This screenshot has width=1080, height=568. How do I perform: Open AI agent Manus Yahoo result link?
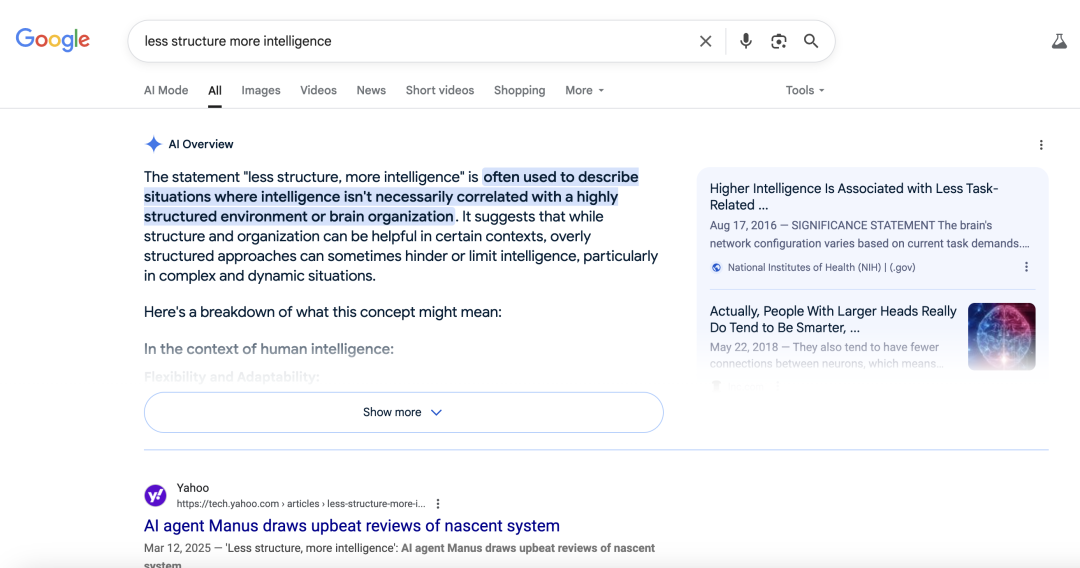(x=352, y=525)
